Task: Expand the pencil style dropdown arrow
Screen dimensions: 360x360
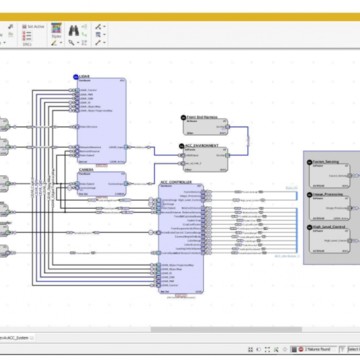Action: 61,43
